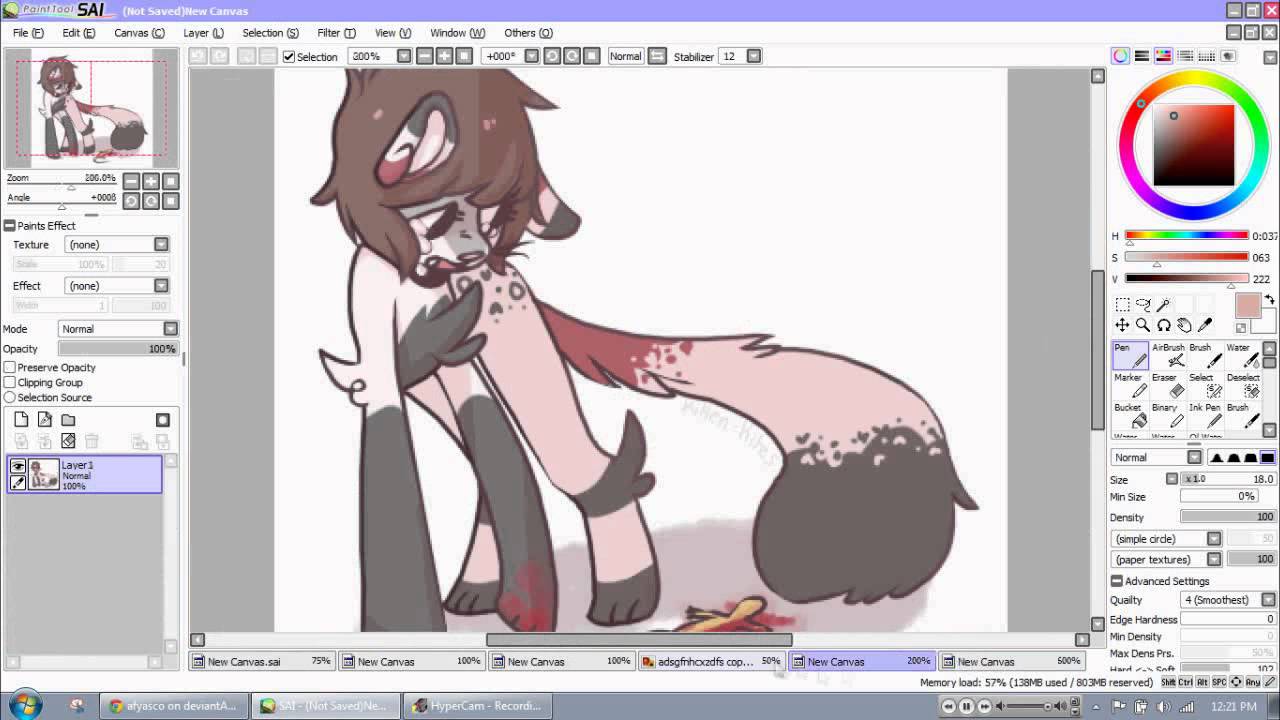The height and width of the screenshot is (720, 1280).
Task: Open HyperCam taskbar button
Action: 476,706
